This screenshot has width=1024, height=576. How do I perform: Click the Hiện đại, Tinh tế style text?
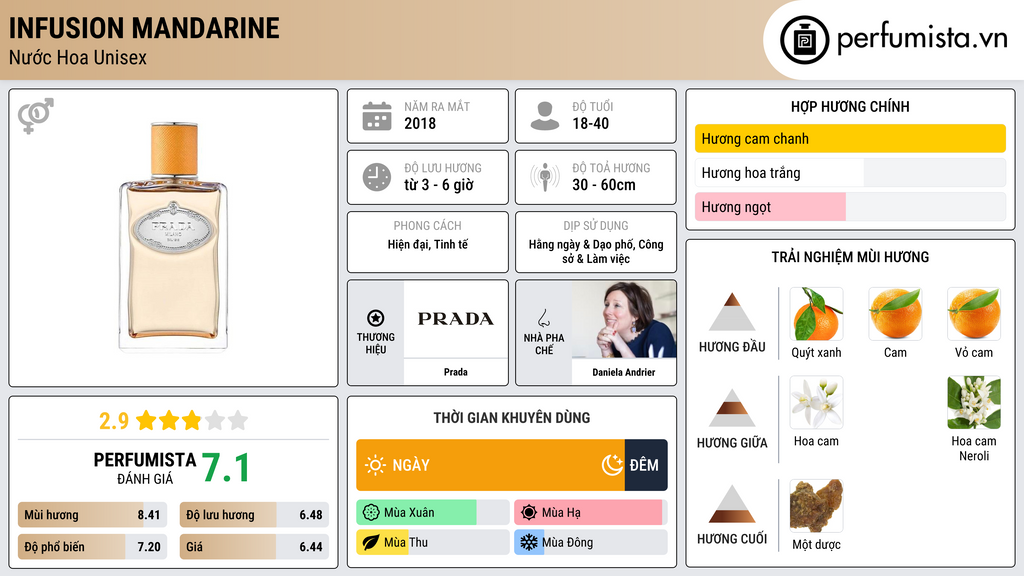428,244
